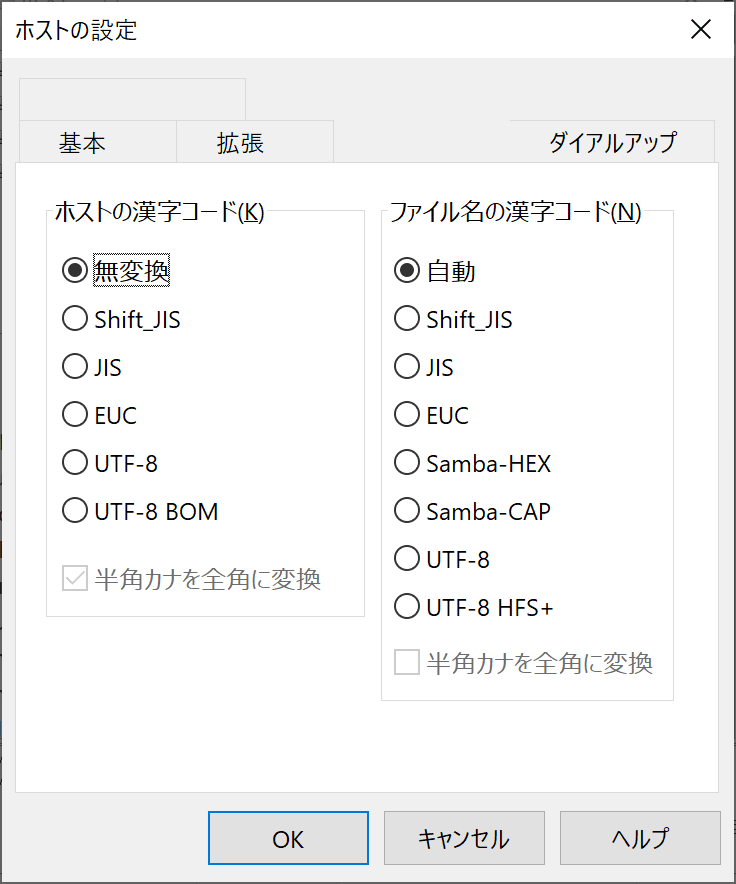Open the 基本 tab
Viewport: 736px width, 884px height.
82,142
